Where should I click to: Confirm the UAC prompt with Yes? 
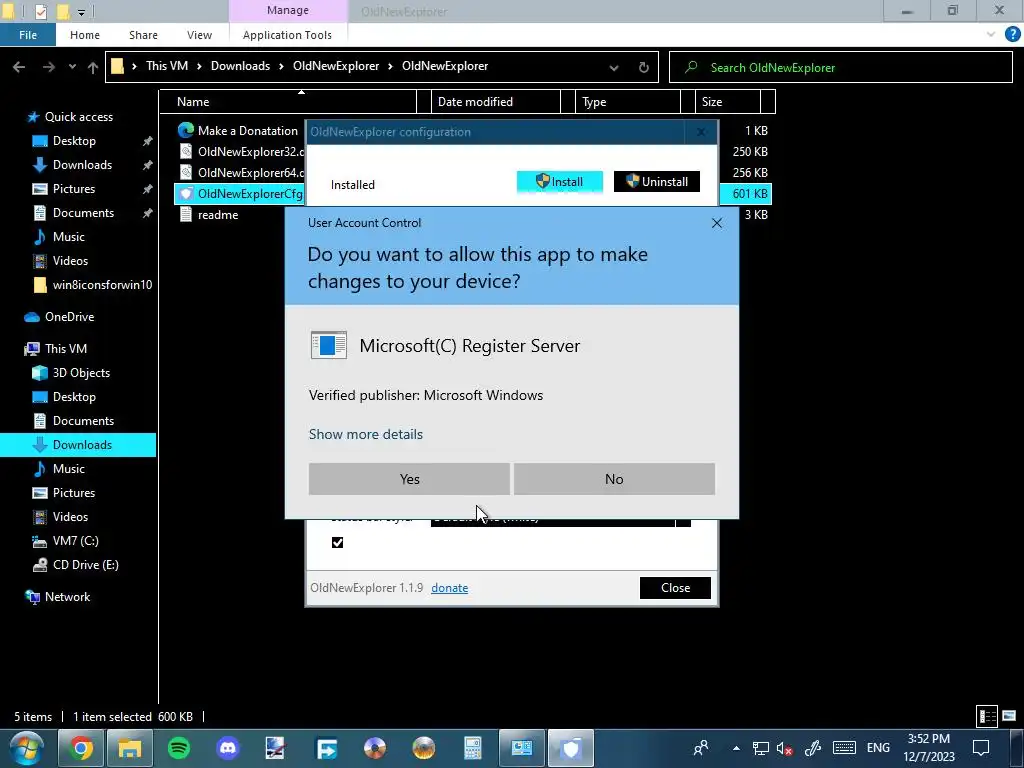[409, 479]
